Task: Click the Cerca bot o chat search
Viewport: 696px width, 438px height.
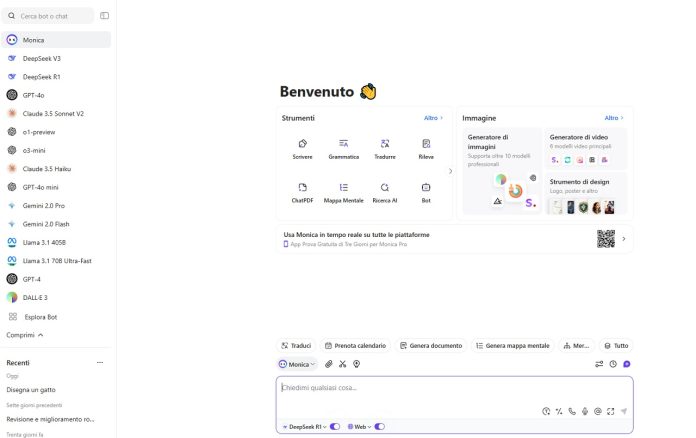Action: click(48, 16)
